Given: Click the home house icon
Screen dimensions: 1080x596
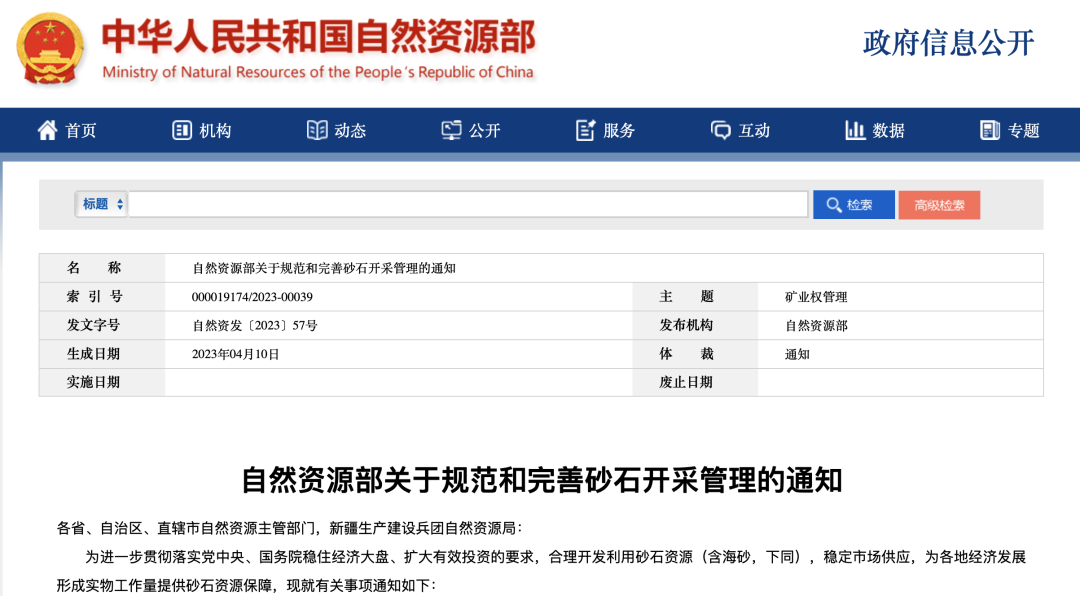Looking at the screenshot, I should point(47,130).
